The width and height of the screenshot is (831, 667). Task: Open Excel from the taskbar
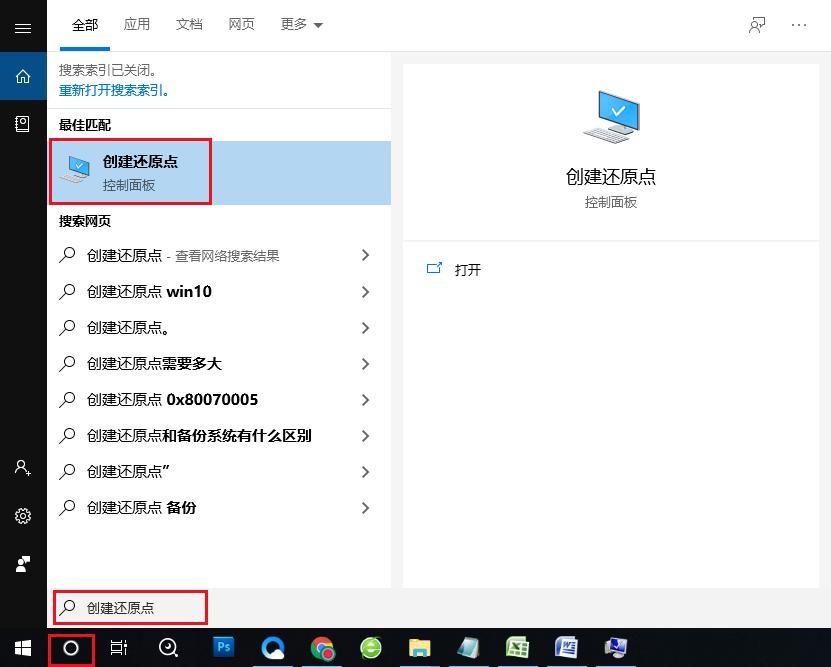coord(517,649)
